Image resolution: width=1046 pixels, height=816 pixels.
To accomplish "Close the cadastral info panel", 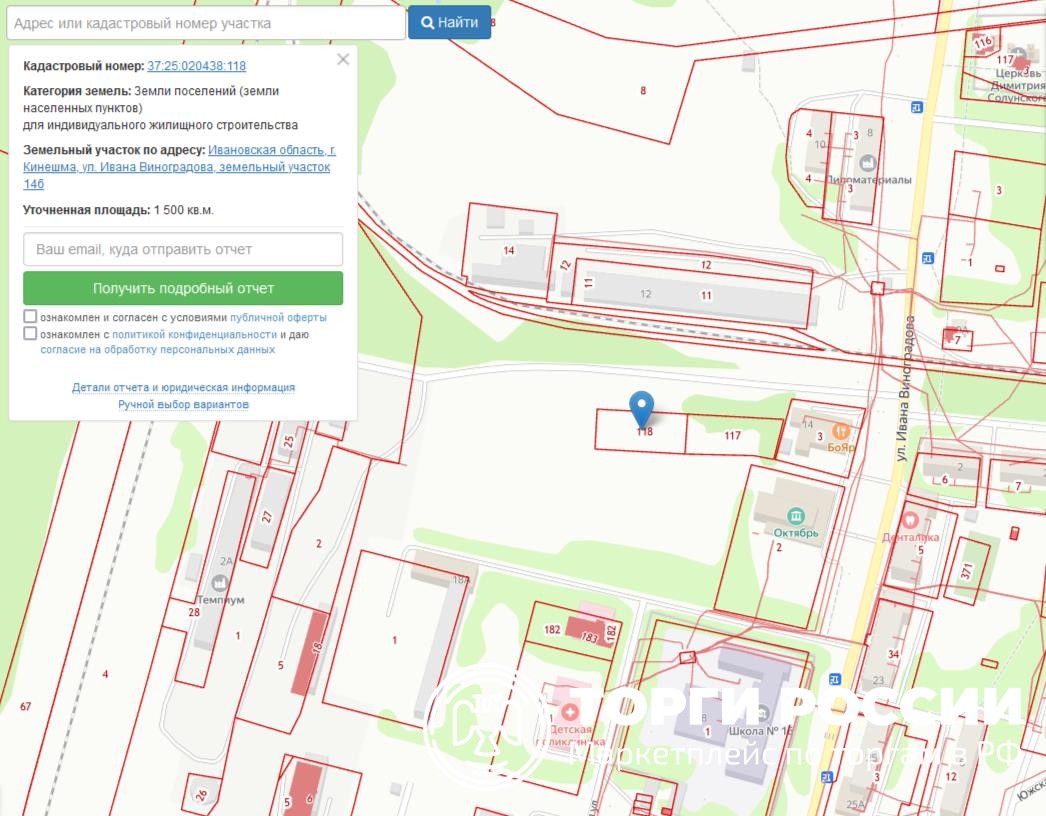I will tap(343, 60).
